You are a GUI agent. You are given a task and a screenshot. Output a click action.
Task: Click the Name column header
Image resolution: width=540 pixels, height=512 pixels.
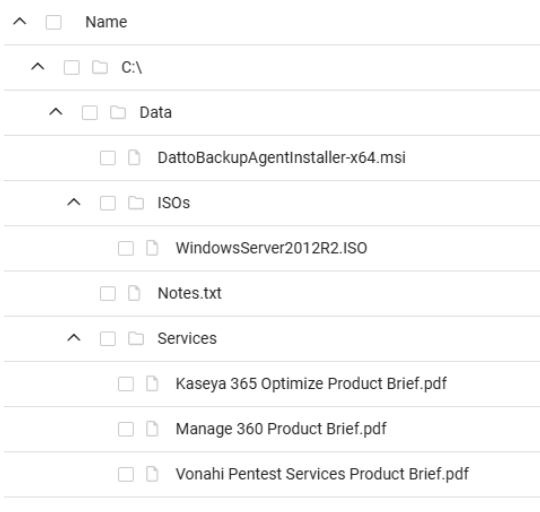coord(106,22)
